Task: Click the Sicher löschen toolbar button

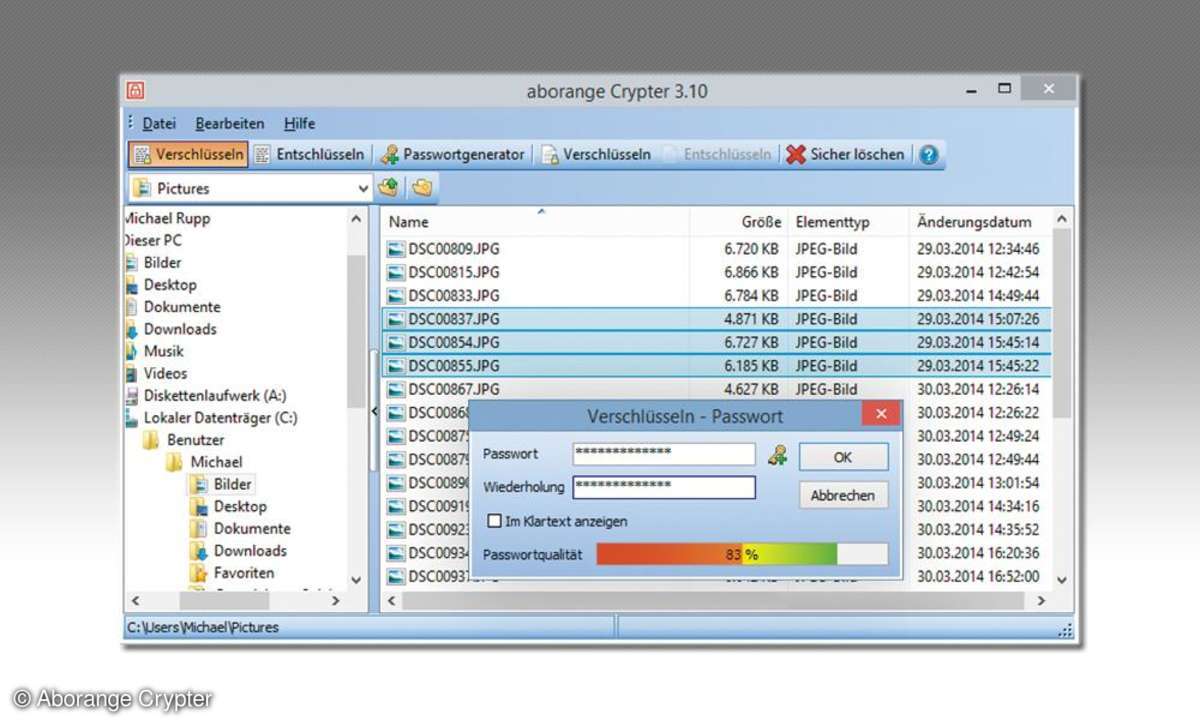Action: (845, 154)
